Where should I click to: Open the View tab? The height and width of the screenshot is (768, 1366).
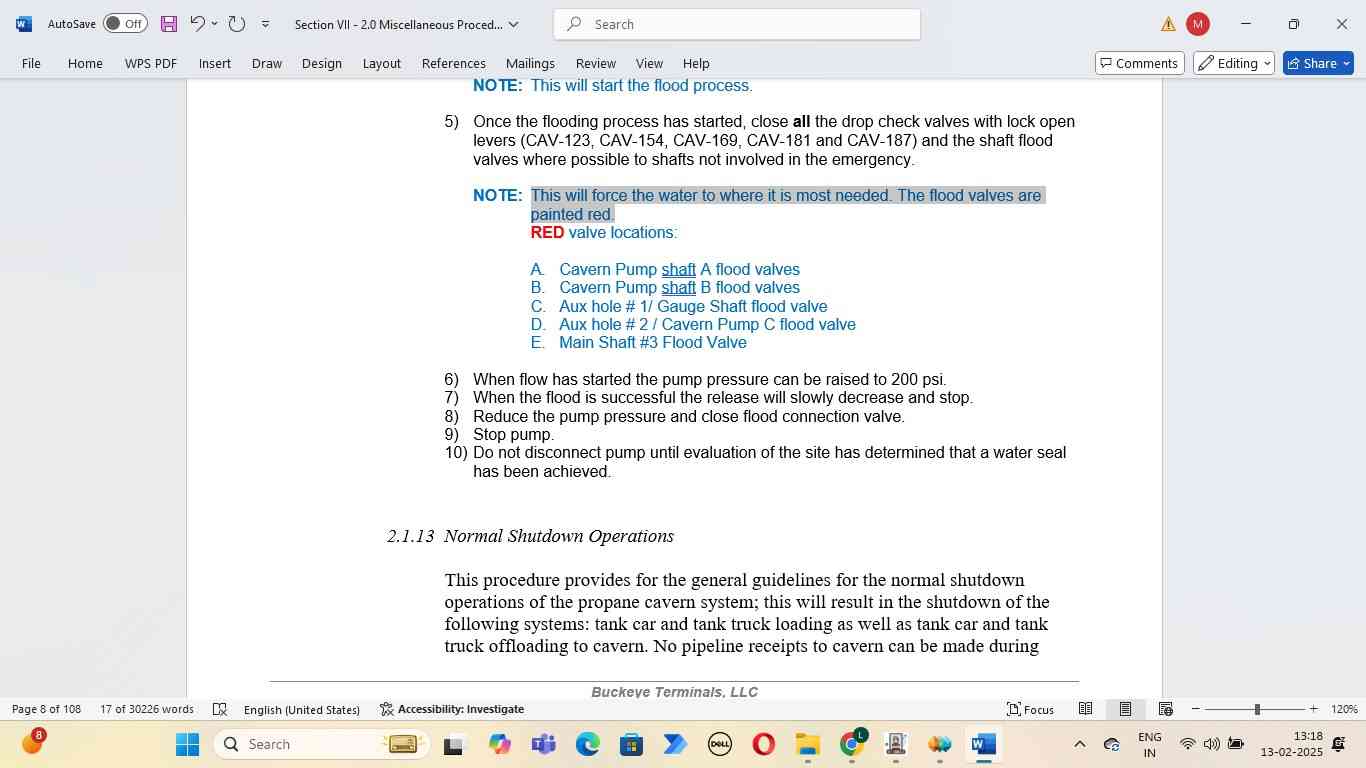(x=649, y=63)
